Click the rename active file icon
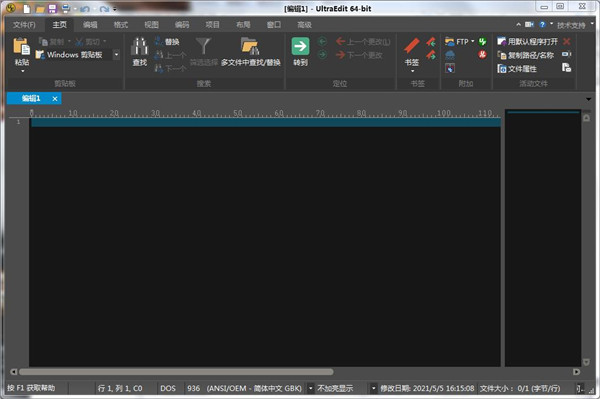The height and width of the screenshot is (399, 600). tap(567, 54)
